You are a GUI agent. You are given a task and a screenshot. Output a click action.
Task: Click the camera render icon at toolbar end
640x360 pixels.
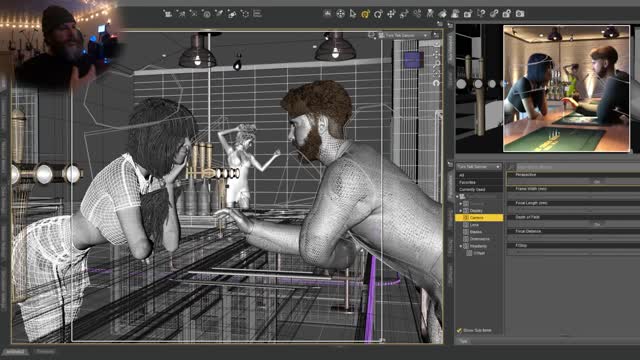coord(520,13)
